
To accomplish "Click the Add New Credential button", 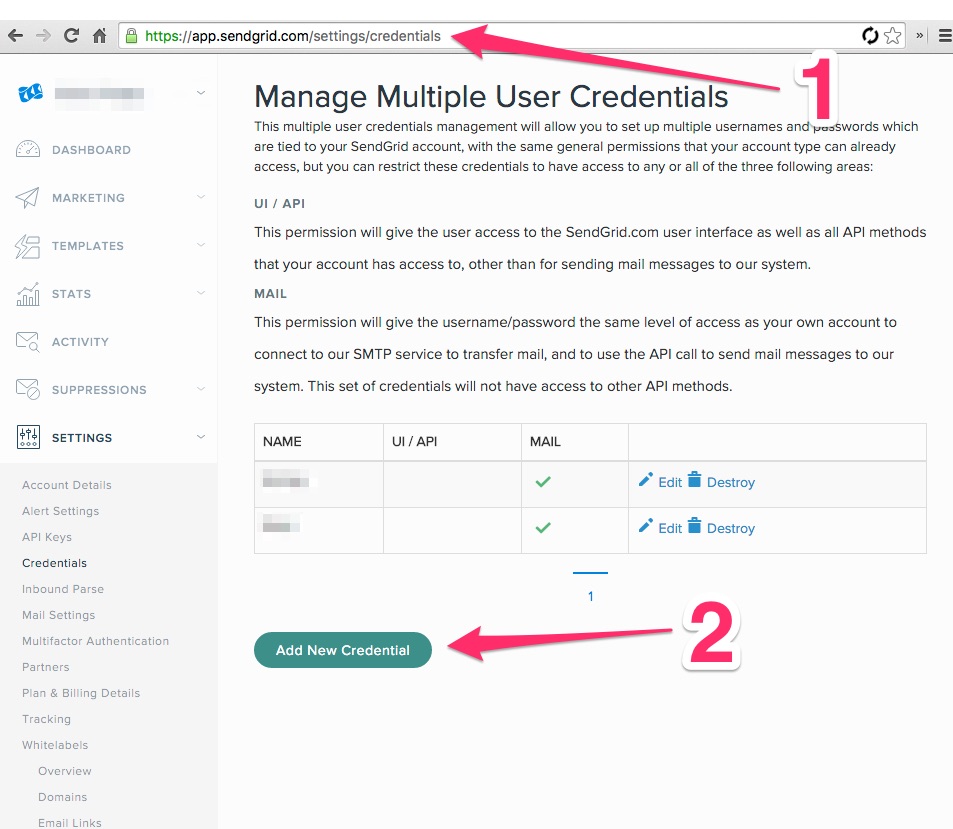I will [x=343, y=650].
